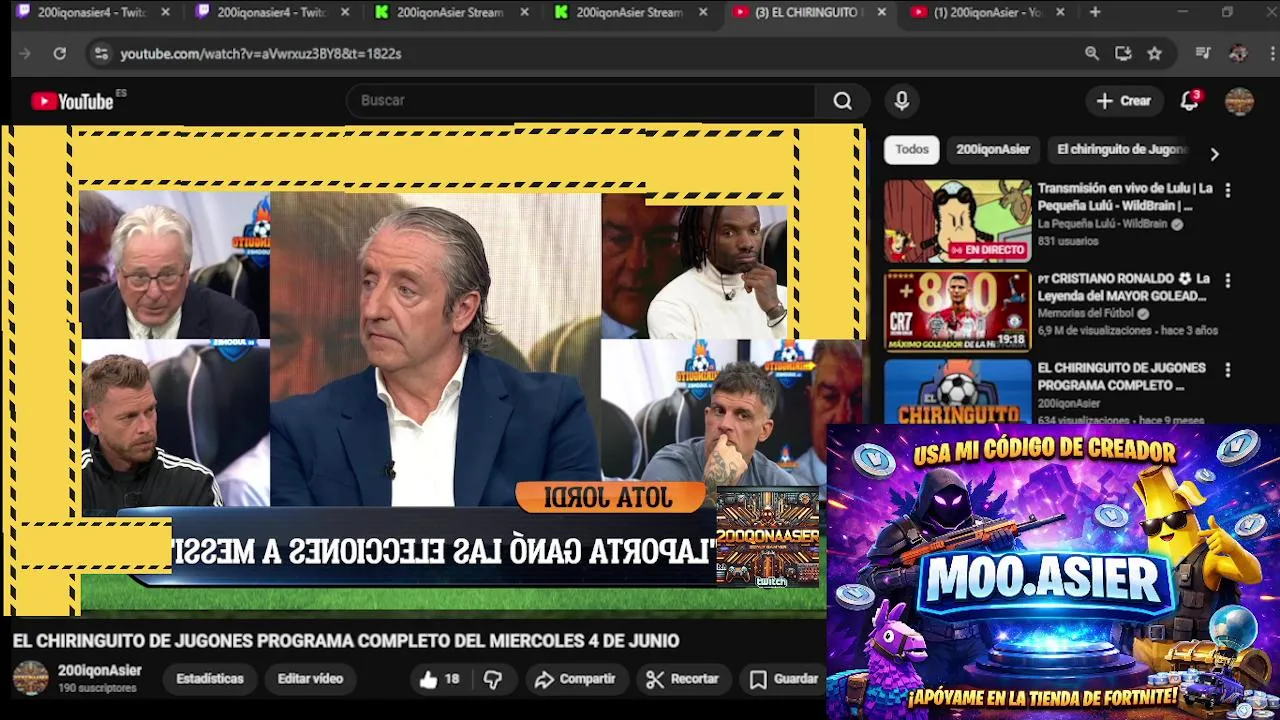Viewport: 1280px width, 720px height.
Task: Close the EL CHIRINGUITO YouTube tab
Action: pos(881,12)
